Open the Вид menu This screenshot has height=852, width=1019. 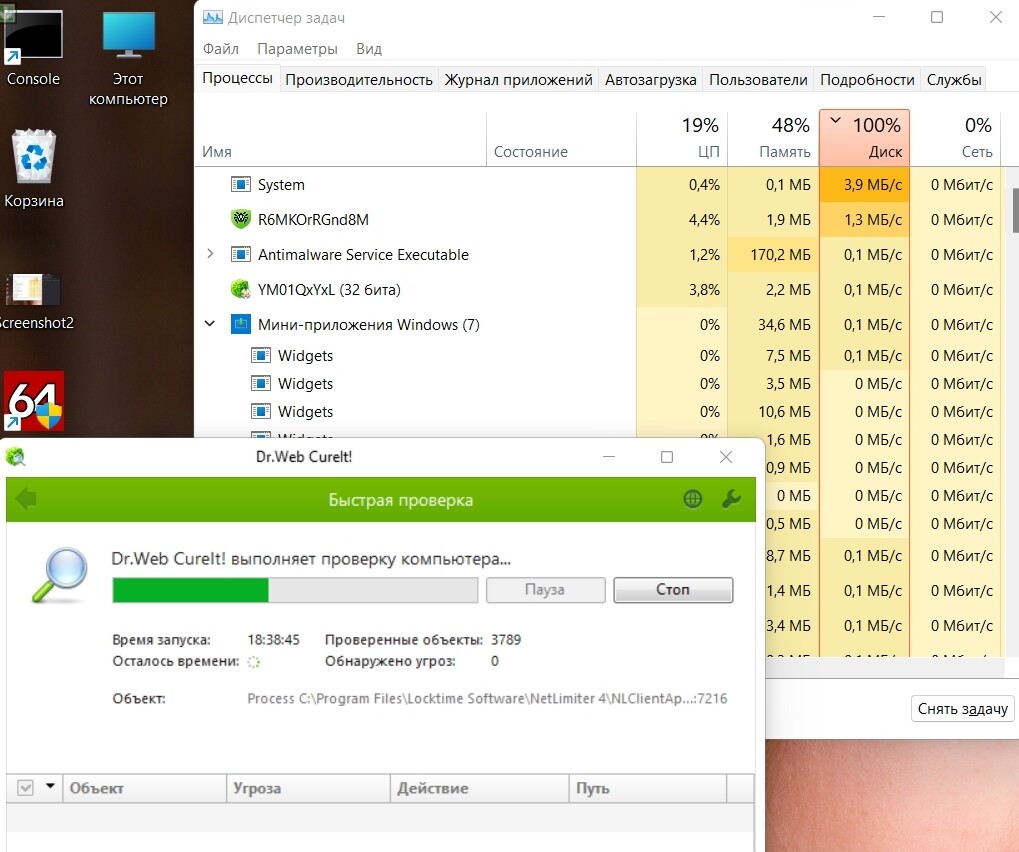click(368, 49)
